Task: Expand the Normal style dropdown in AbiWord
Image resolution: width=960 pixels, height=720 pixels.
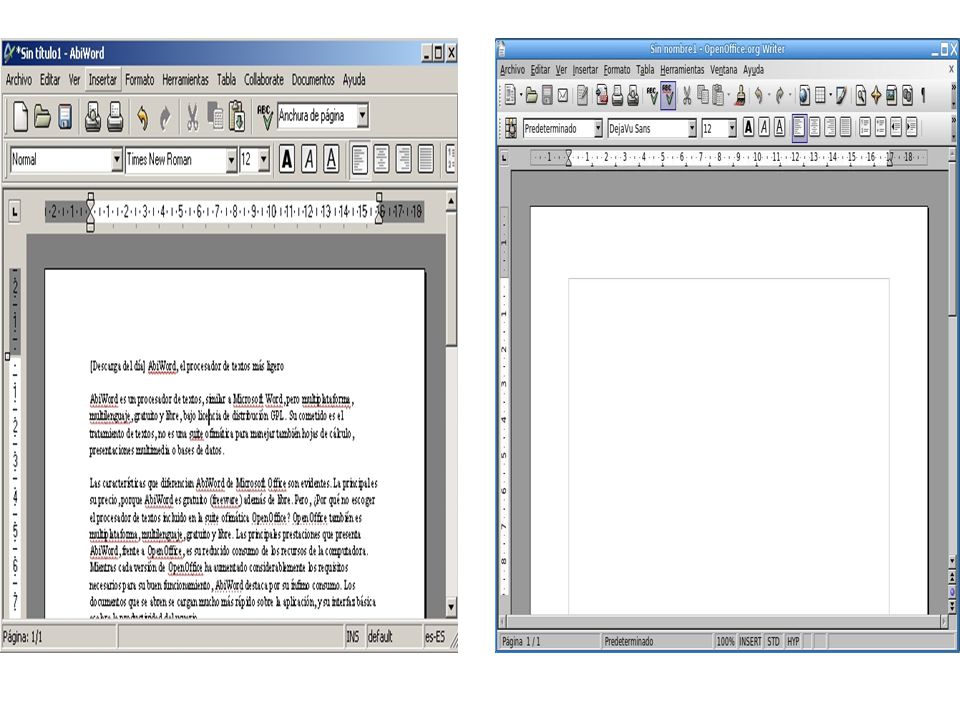Action: (116, 160)
